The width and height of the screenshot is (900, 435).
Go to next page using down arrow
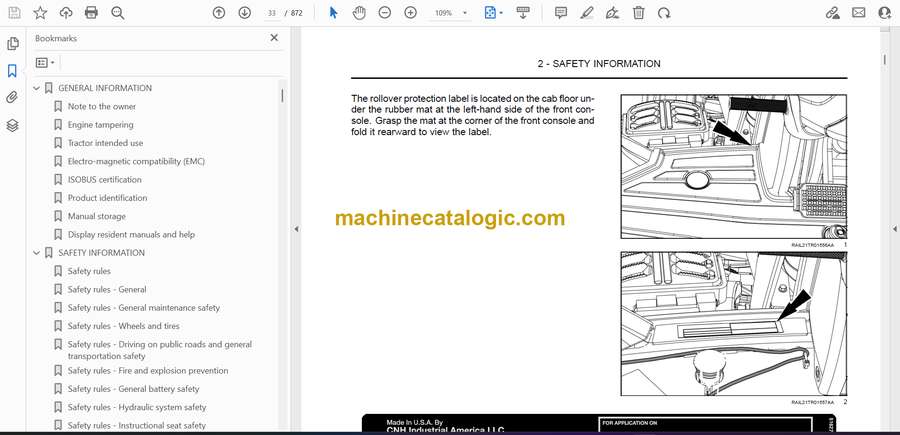coord(245,13)
